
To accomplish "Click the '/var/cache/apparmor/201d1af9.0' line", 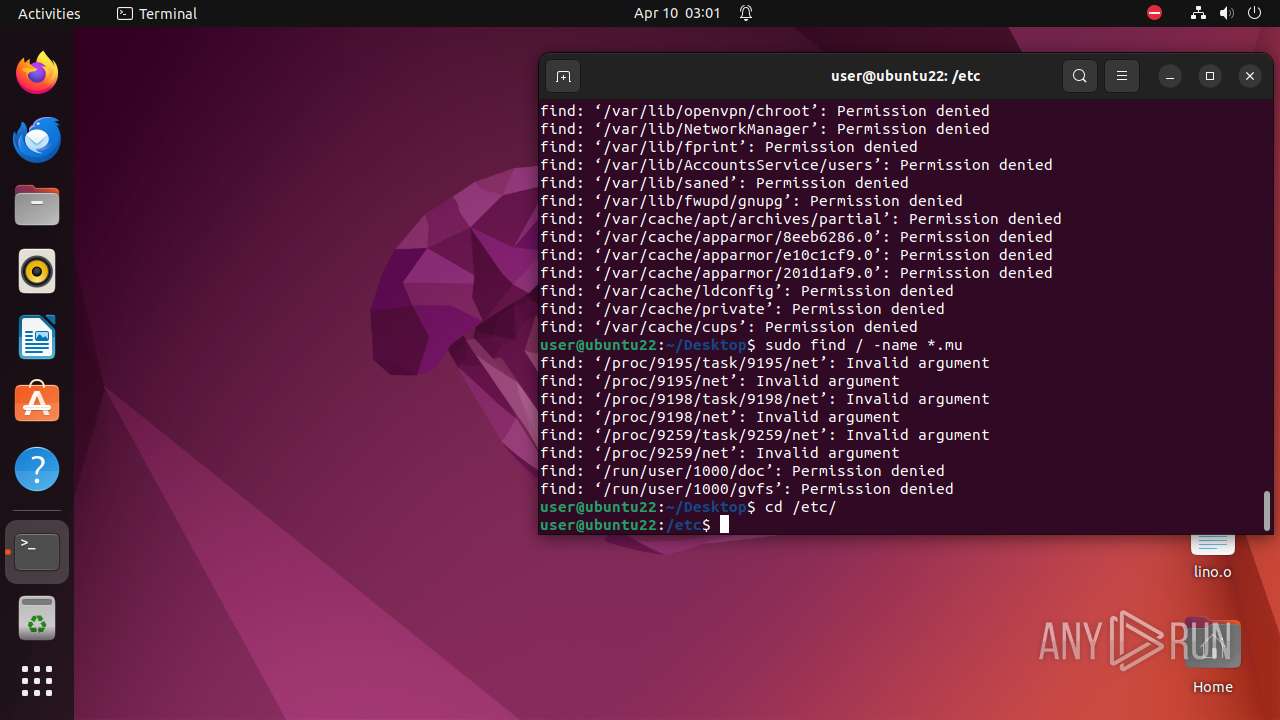I will tap(796, 273).
